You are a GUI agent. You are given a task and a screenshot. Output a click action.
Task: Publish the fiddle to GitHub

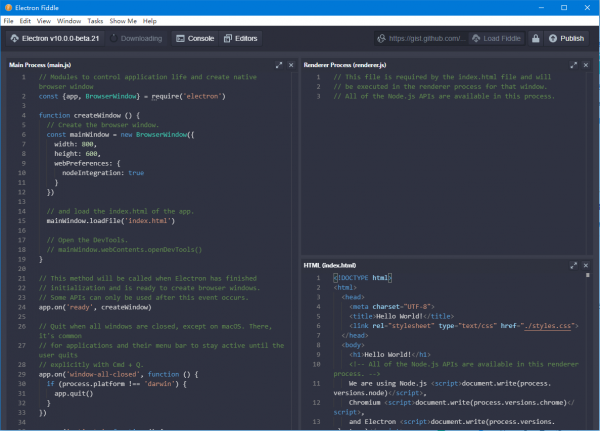click(x=566, y=38)
